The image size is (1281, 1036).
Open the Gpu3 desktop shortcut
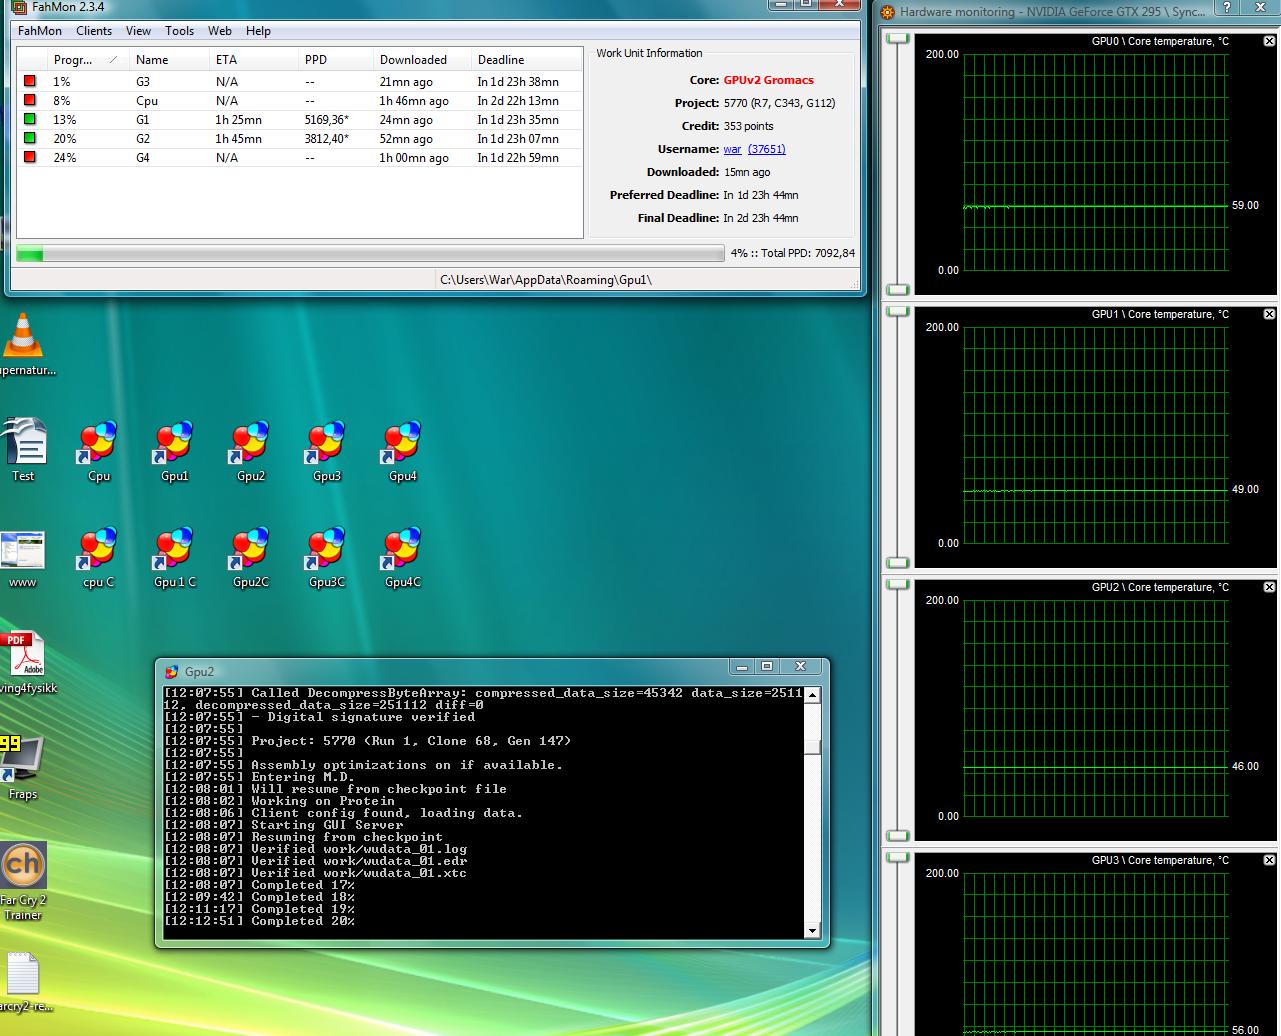click(x=327, y=452)
